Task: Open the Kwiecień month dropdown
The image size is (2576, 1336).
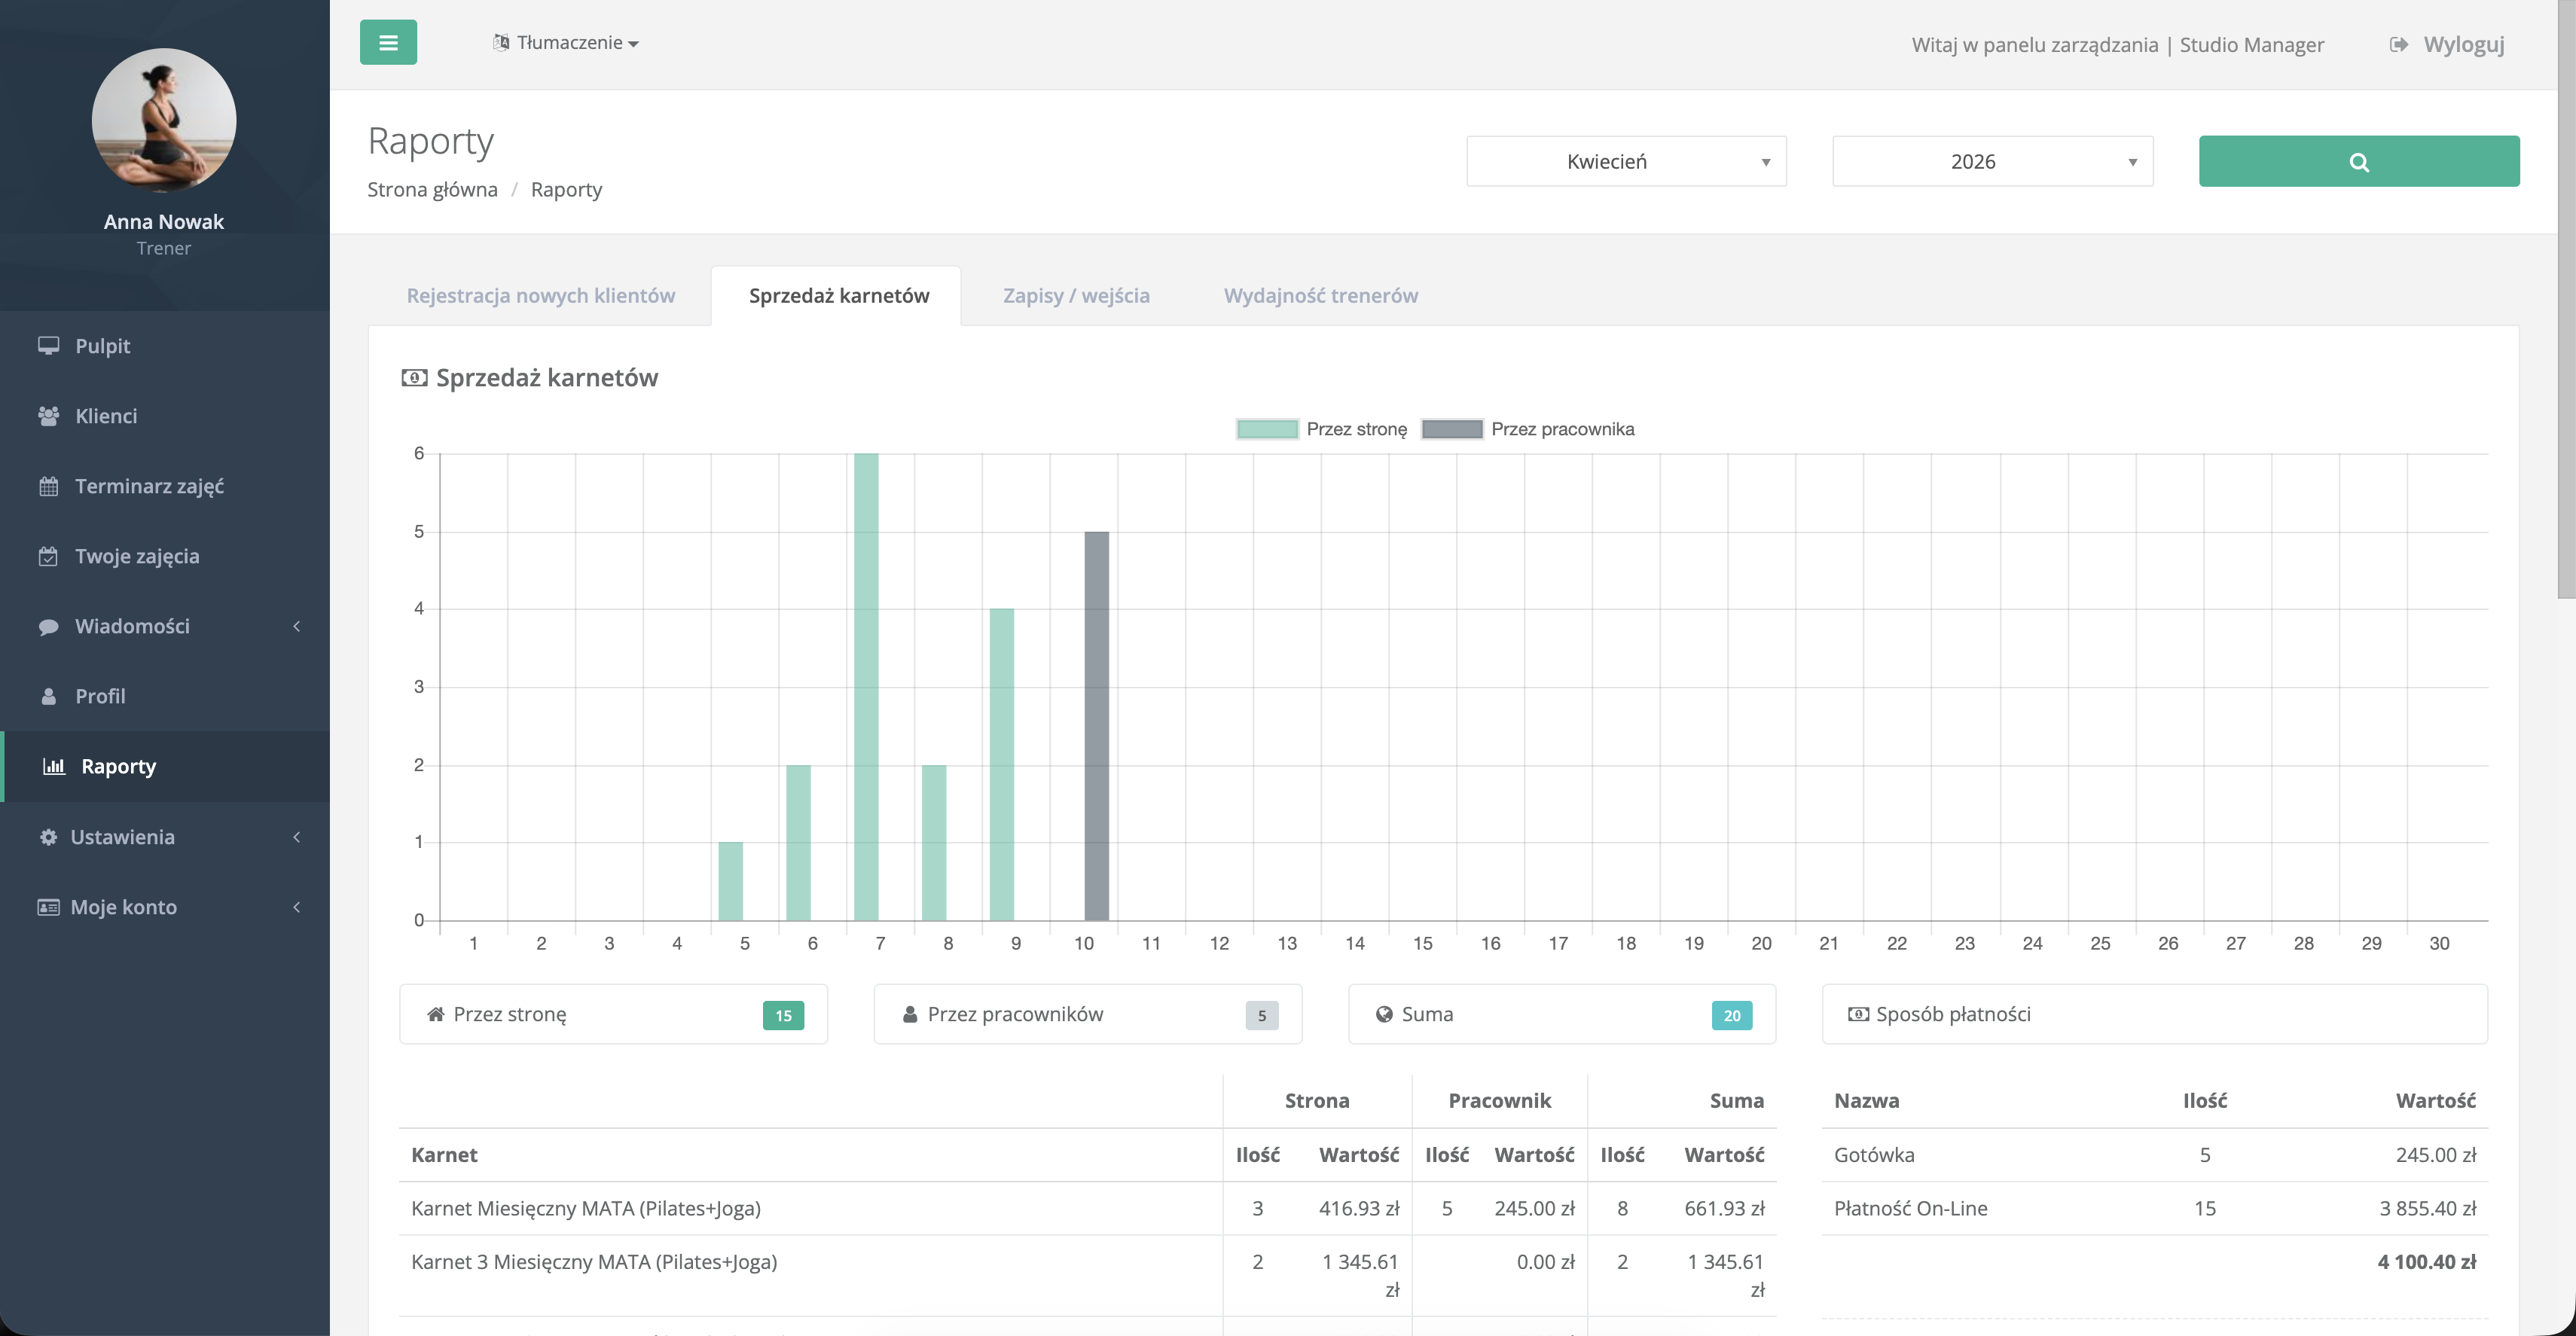Action: (1626, 162)
